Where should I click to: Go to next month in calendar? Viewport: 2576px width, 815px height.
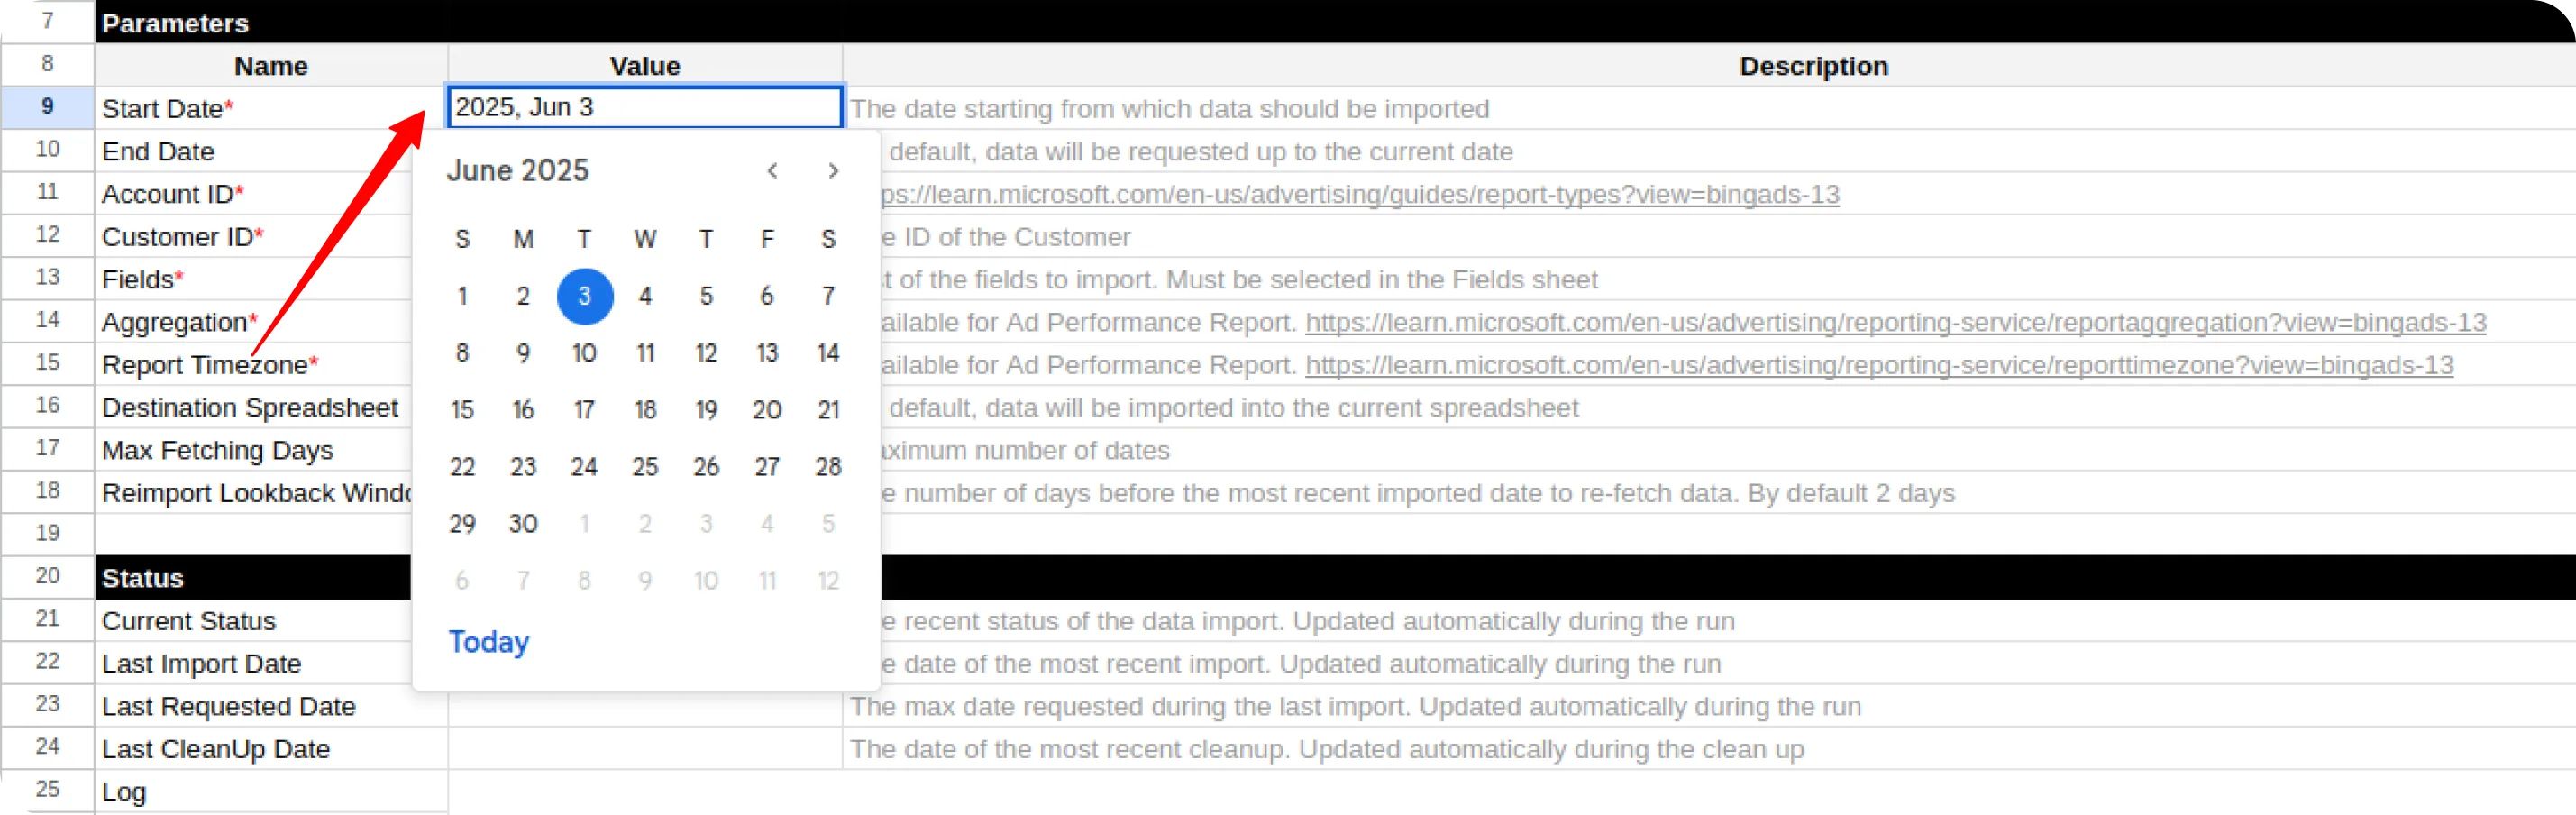click(x=833, y=171)
